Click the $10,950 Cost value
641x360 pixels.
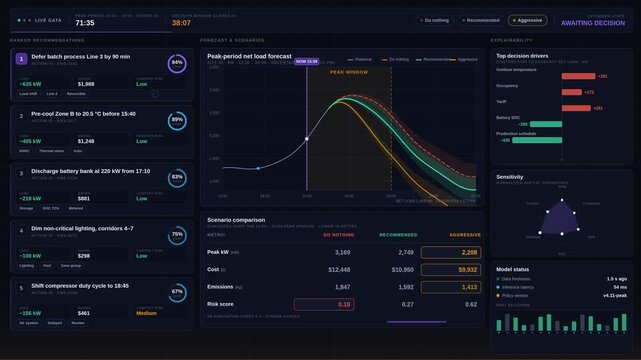pyautogui.click(x=403, y=270)
